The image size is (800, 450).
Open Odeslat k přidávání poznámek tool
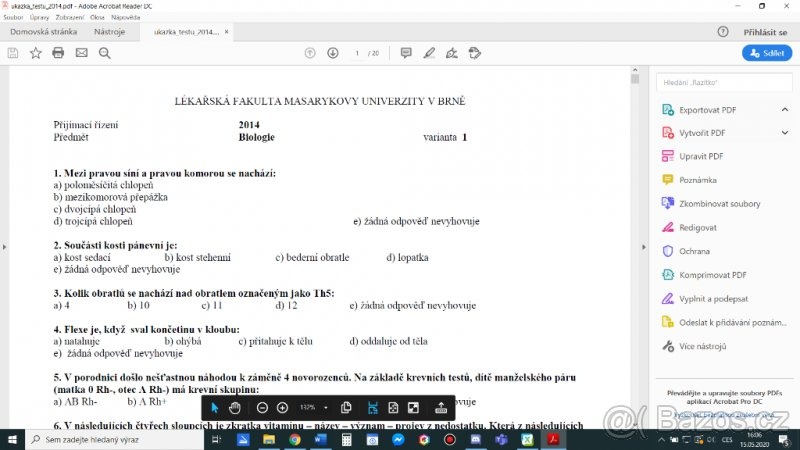(733, 322)
